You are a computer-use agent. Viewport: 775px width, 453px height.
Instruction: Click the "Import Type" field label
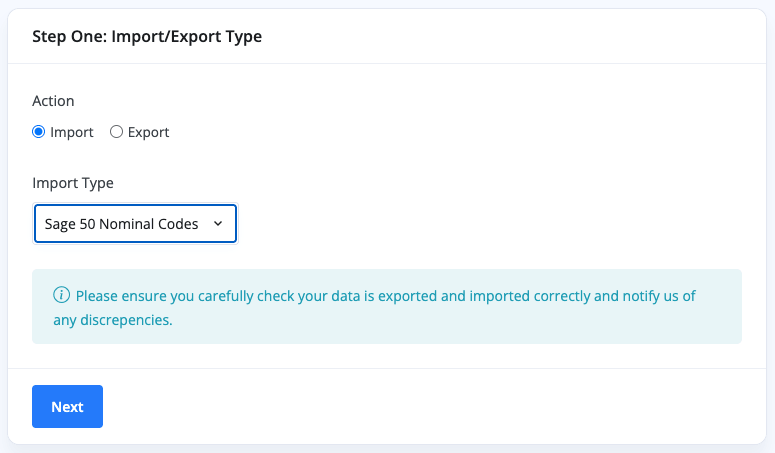73,183
